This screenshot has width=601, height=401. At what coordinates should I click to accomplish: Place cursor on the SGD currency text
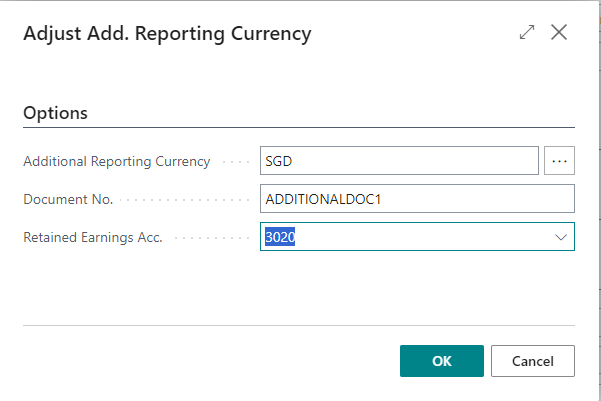(279, 161)
